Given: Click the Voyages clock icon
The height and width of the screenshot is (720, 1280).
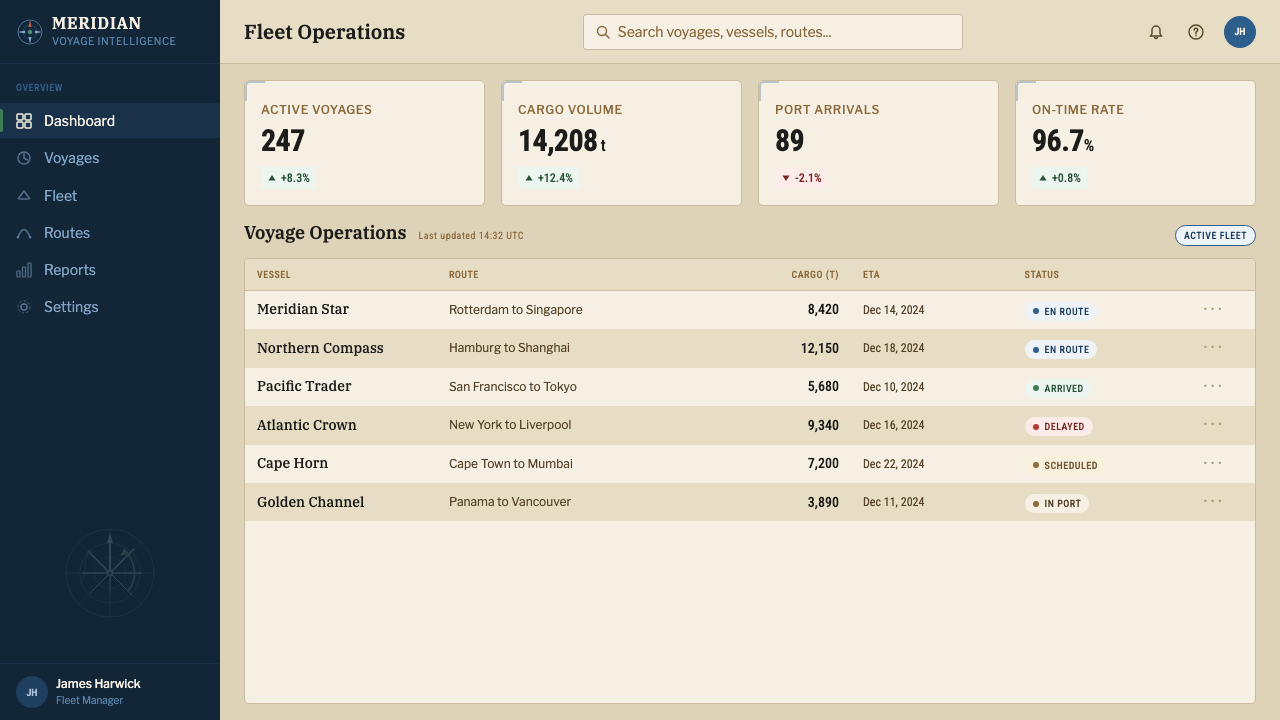Looking at the screenshot, I should tap(24, 158).
